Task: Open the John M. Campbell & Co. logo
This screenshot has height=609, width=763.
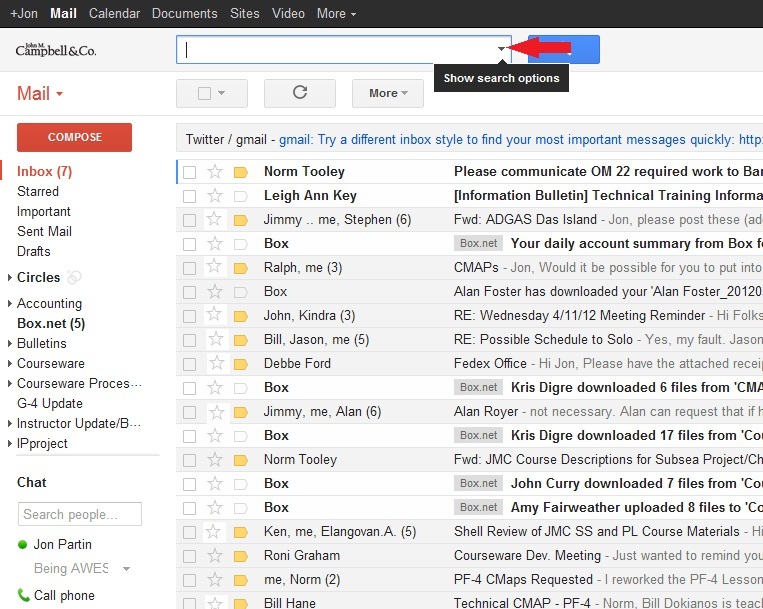Action: tap(55, 50)
